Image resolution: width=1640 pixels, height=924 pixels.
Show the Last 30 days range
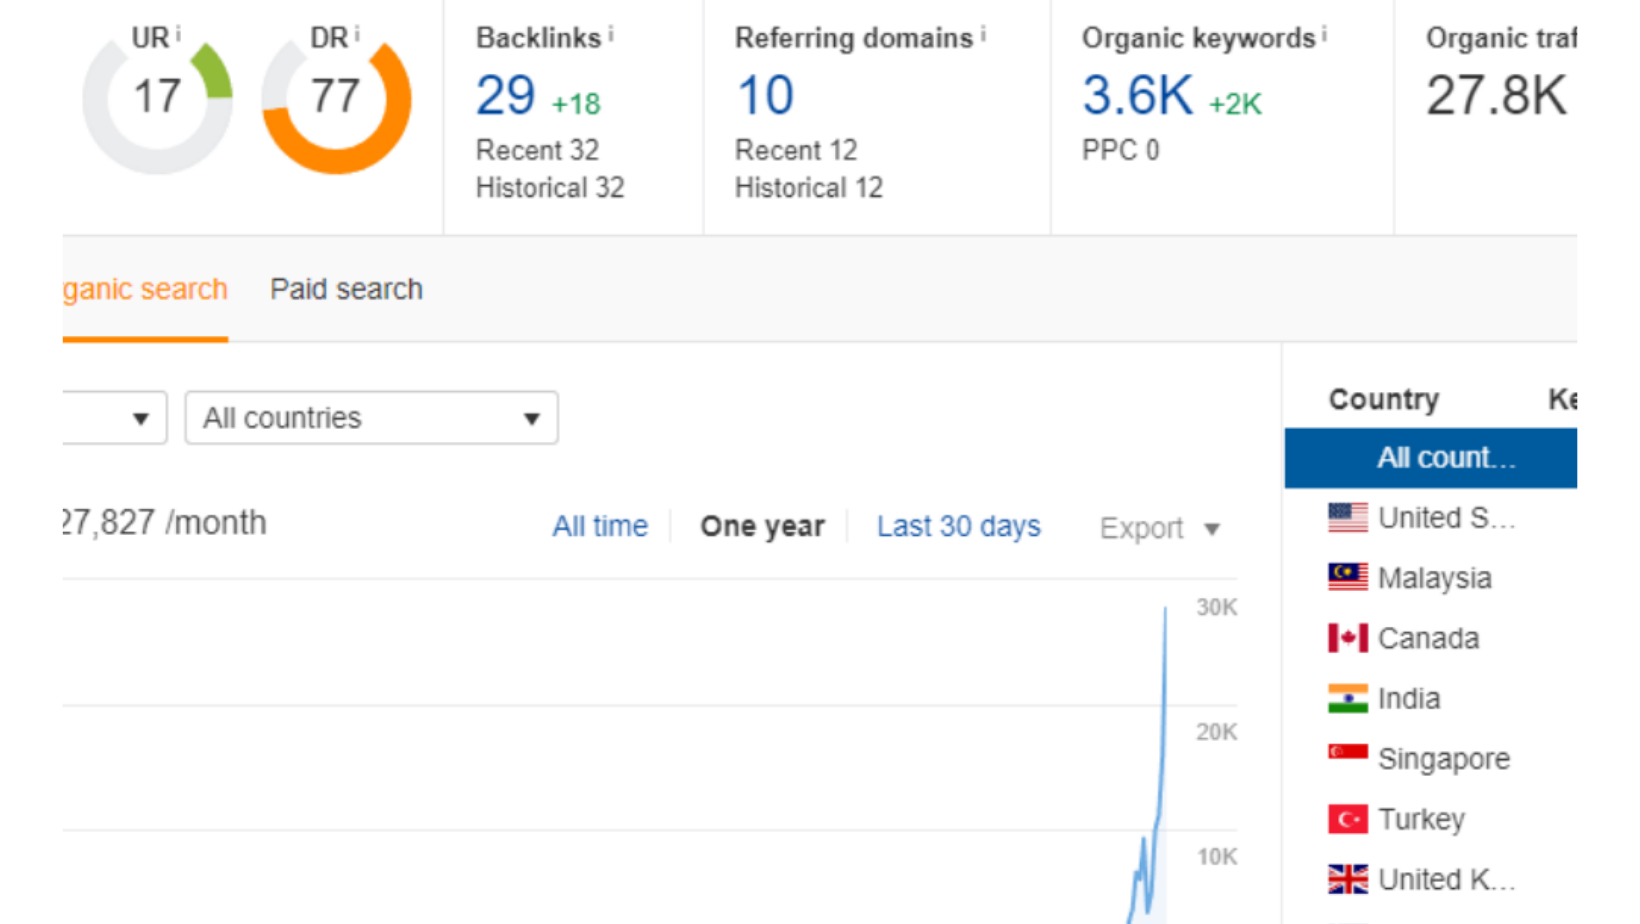click(958, 526)
